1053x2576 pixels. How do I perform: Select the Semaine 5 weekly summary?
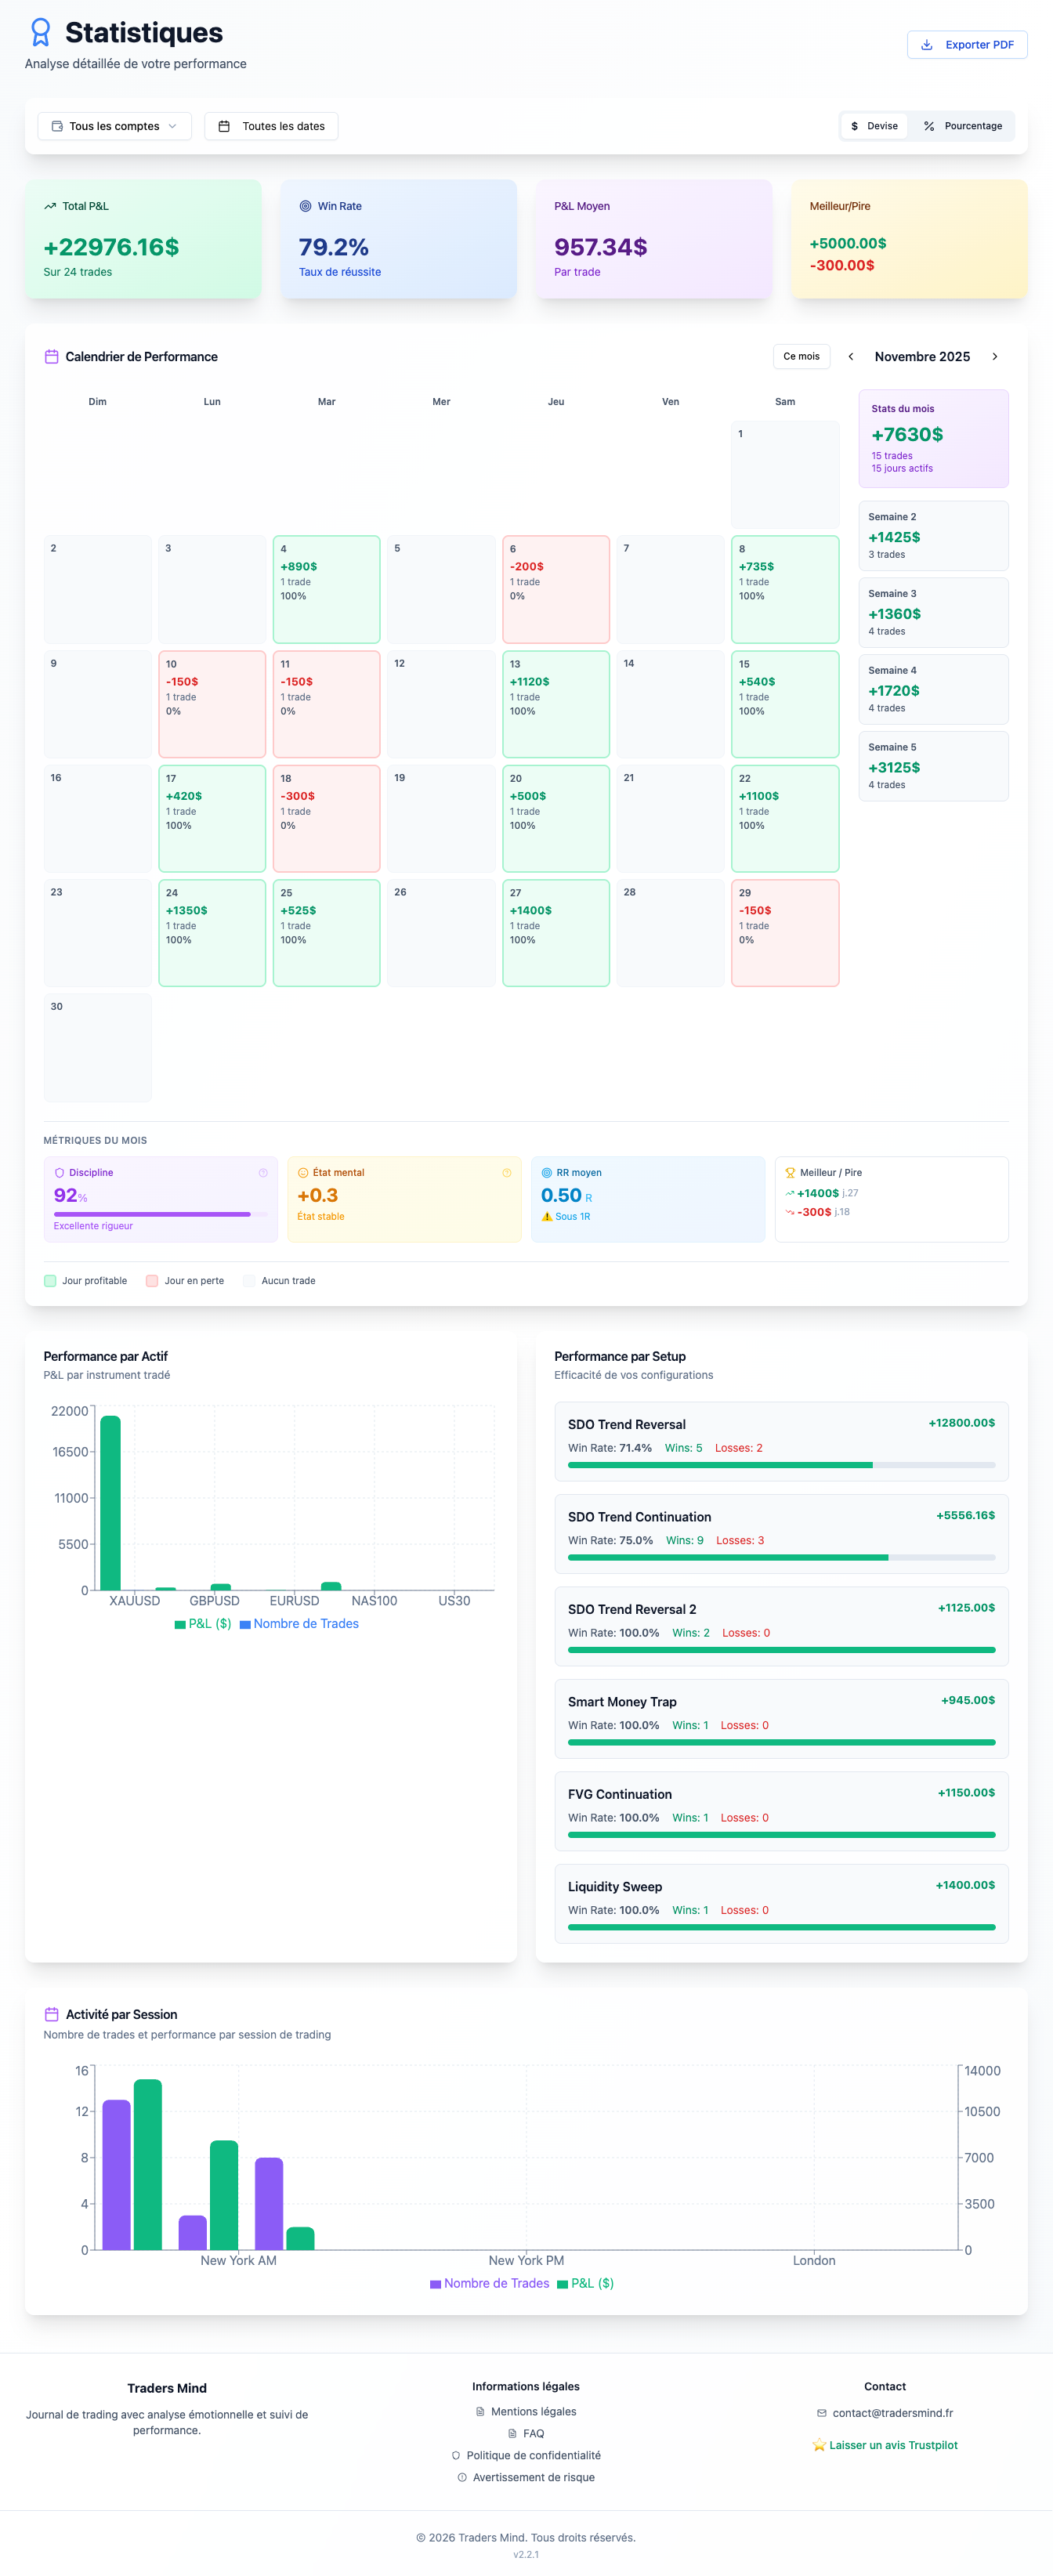(933, 765)
